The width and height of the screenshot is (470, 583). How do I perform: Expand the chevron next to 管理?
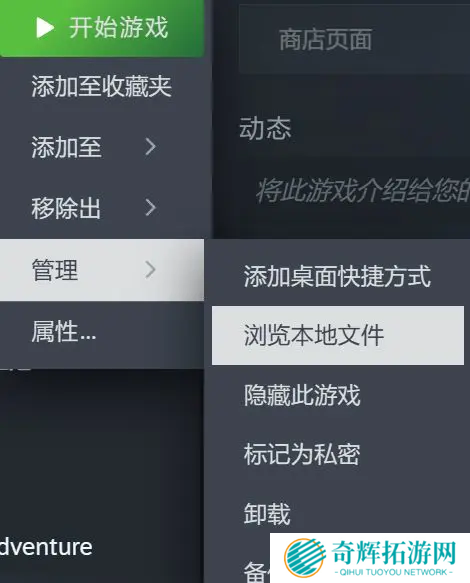click(150, 270)
